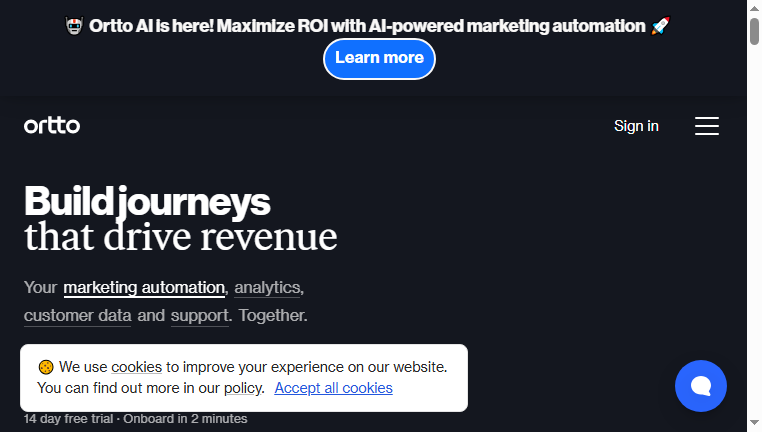Select the analytics link
Image resolution: width=762 pixels, height=432 pixels.
[267, 288]
